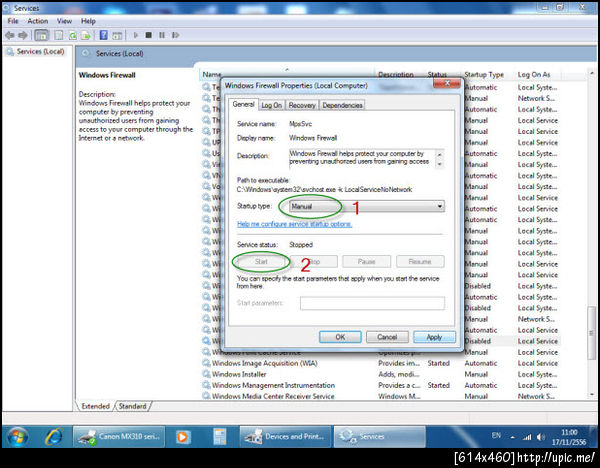Click the Pause button in the dialog

pyautogui.click(x=366, y=262)
